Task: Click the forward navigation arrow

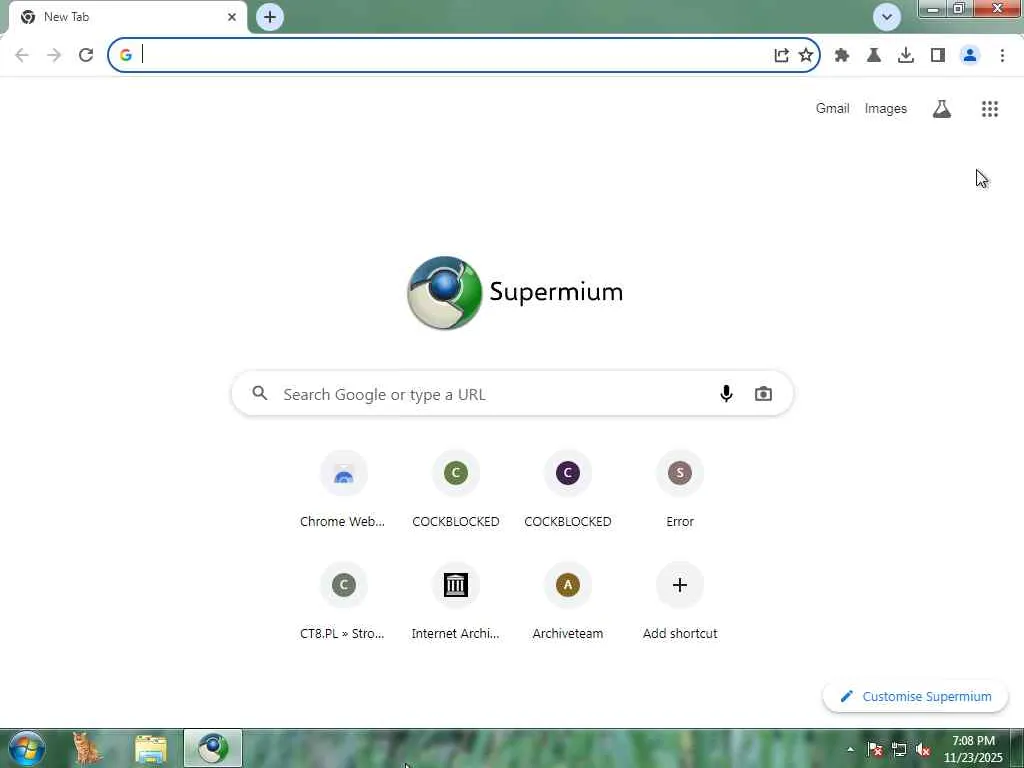Action: coord(54,55)
